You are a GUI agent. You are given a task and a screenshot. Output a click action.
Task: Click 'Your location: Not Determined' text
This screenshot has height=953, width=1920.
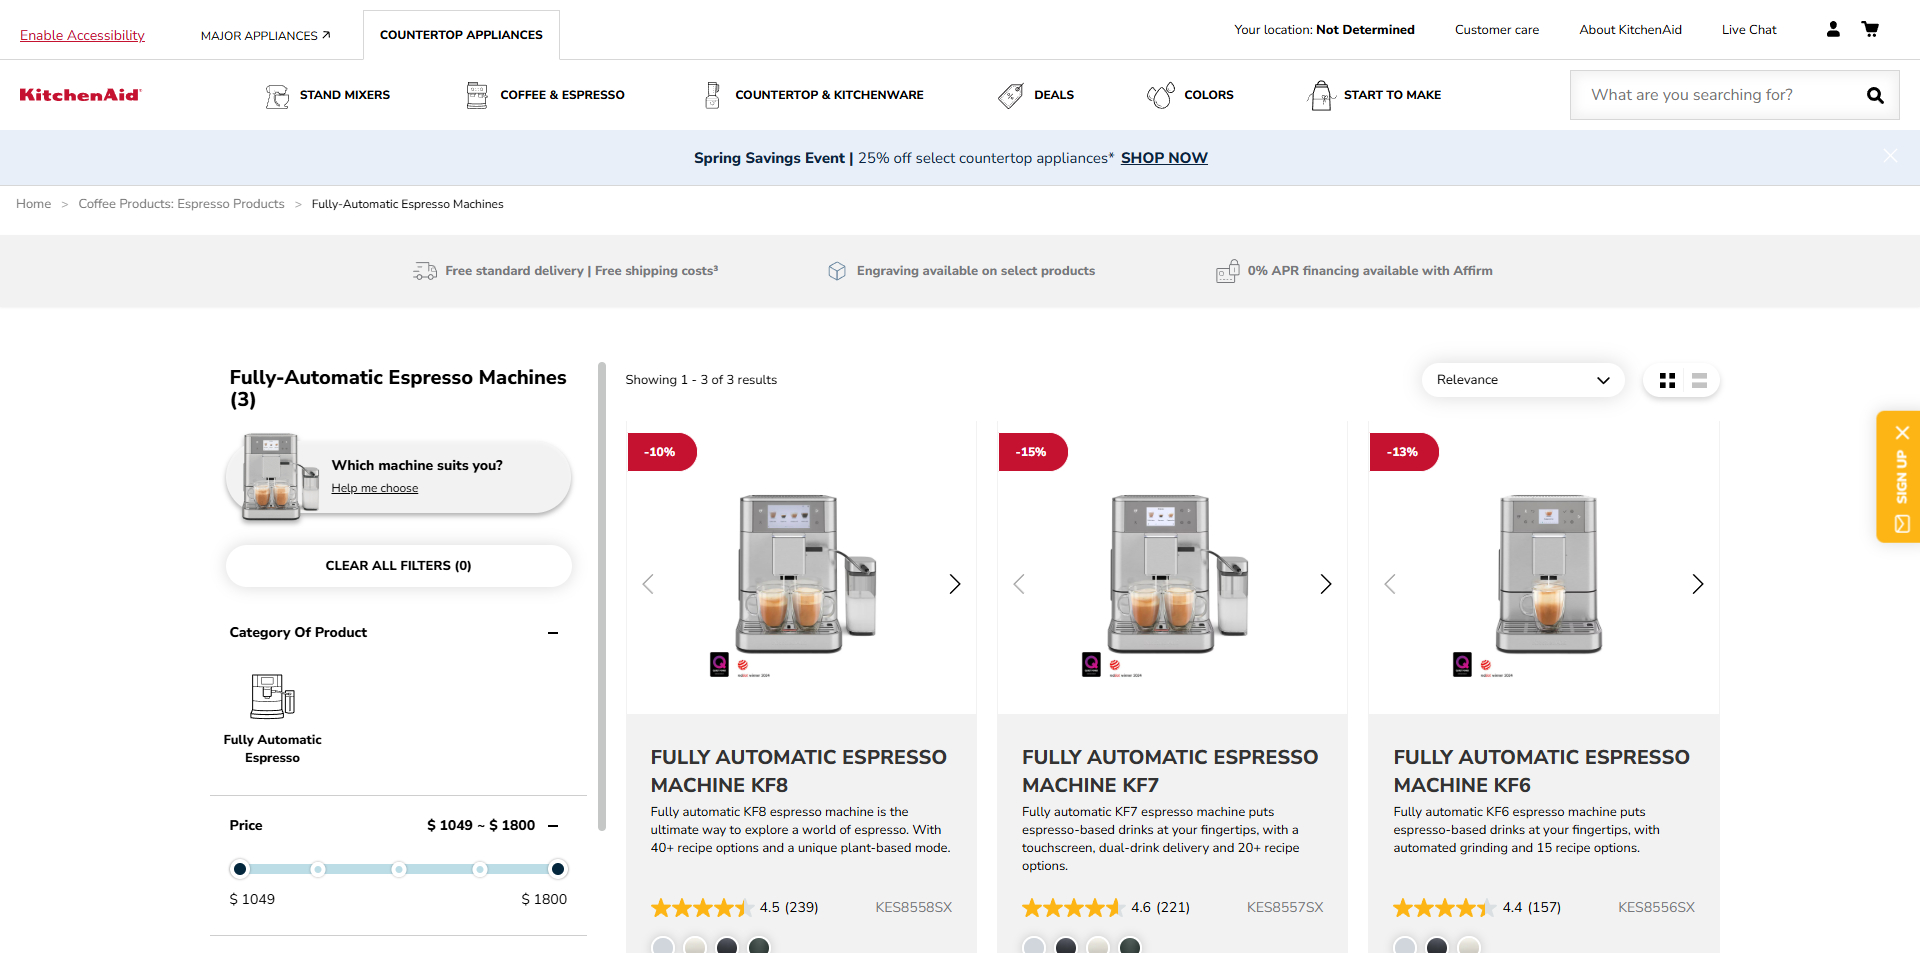1324,30
